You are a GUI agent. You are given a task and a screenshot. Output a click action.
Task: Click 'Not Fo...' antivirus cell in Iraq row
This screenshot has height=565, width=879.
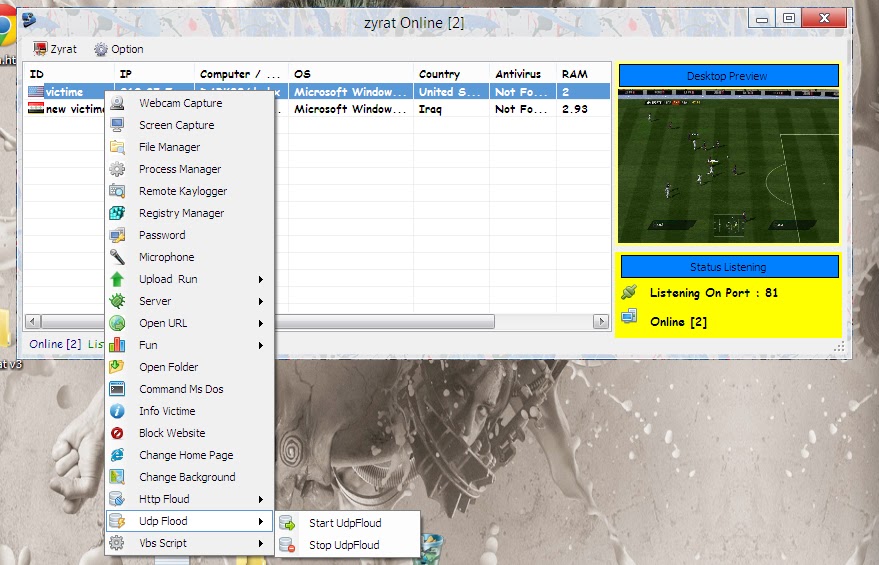coord(523,109)
